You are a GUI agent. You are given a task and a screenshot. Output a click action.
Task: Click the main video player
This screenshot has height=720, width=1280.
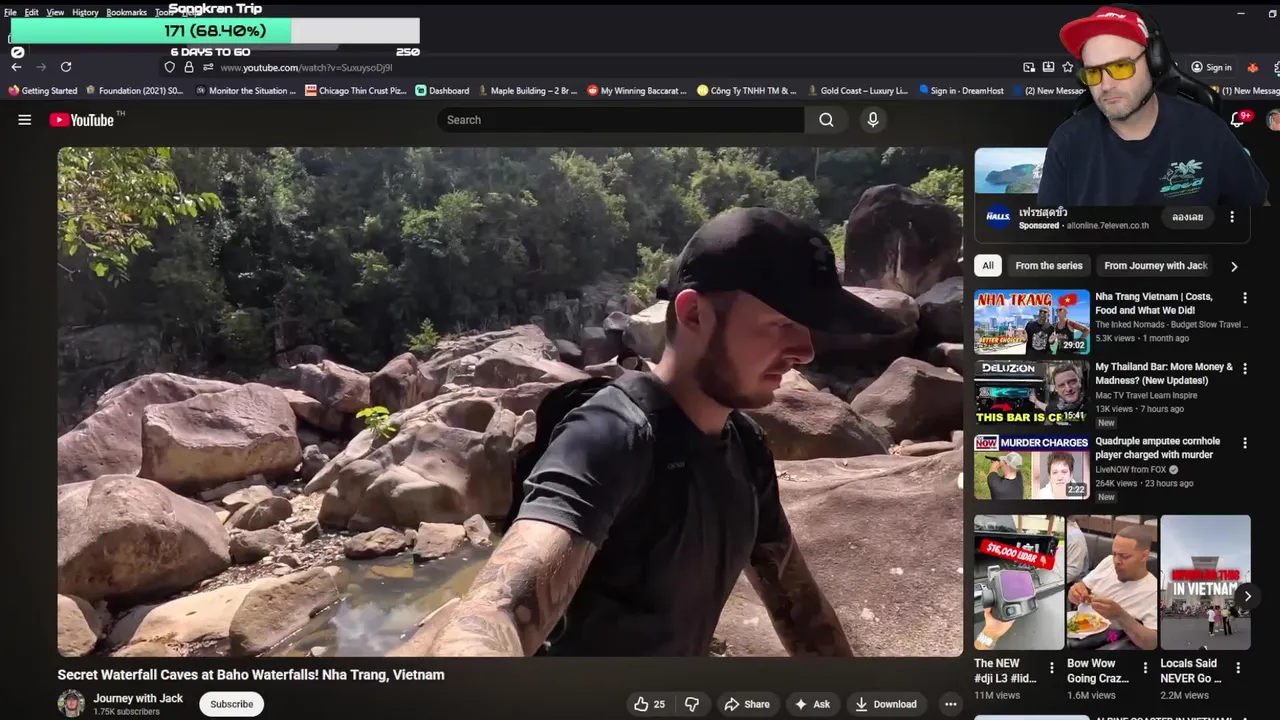point(510,402)
